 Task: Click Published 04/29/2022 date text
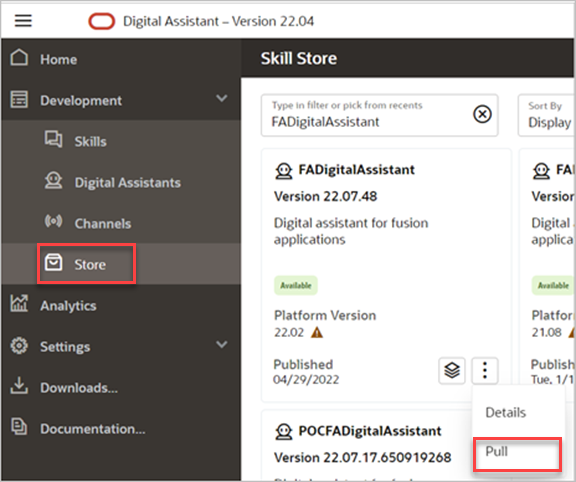pyautogui.click(x=306, y=379)
